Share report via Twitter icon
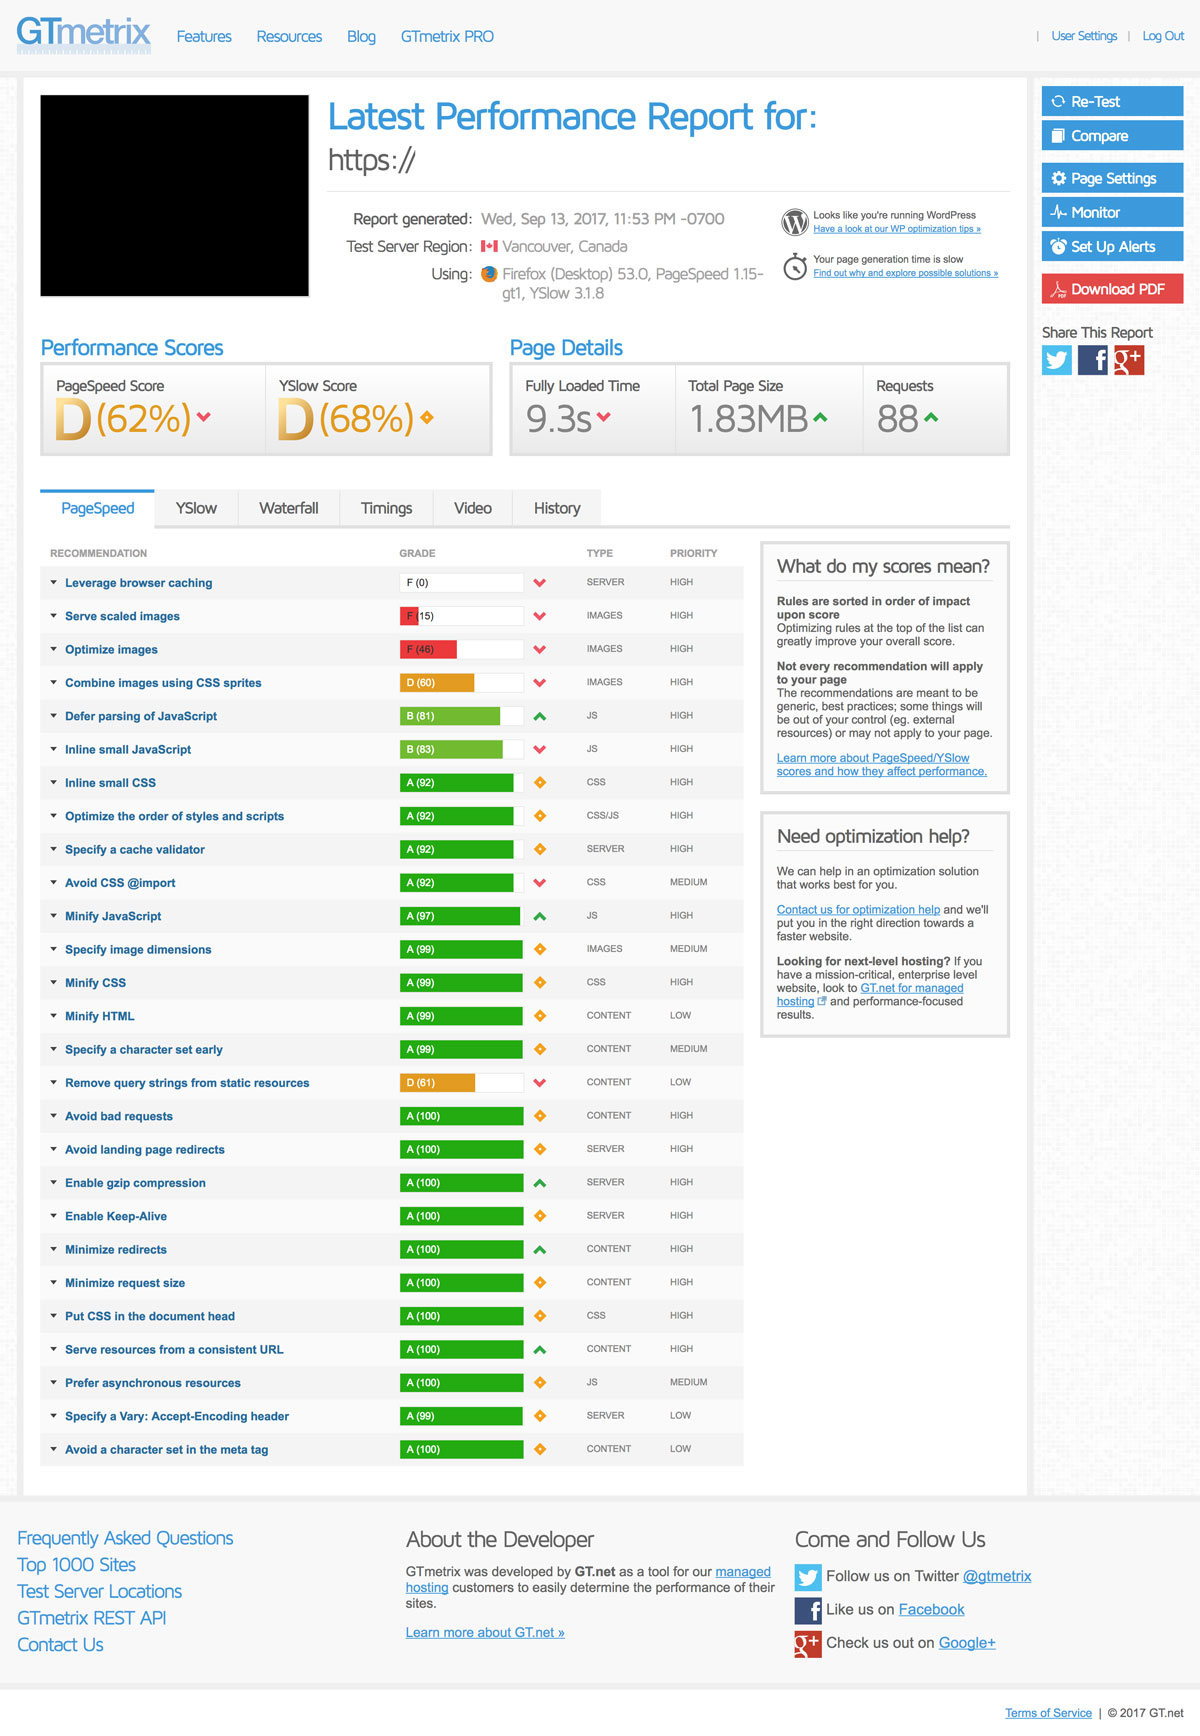1200x1736 pixels. [x=1057, y=360]
